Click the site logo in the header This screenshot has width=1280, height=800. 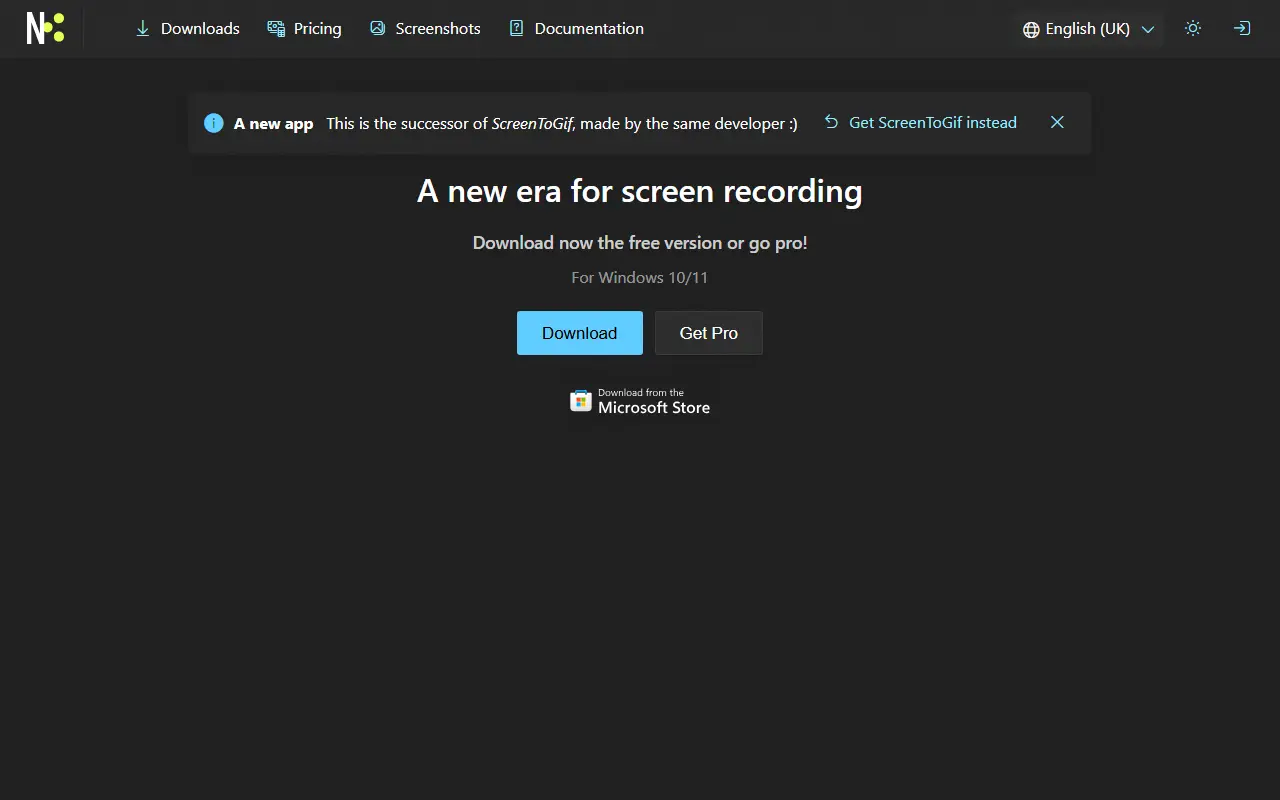click(45, 28)
